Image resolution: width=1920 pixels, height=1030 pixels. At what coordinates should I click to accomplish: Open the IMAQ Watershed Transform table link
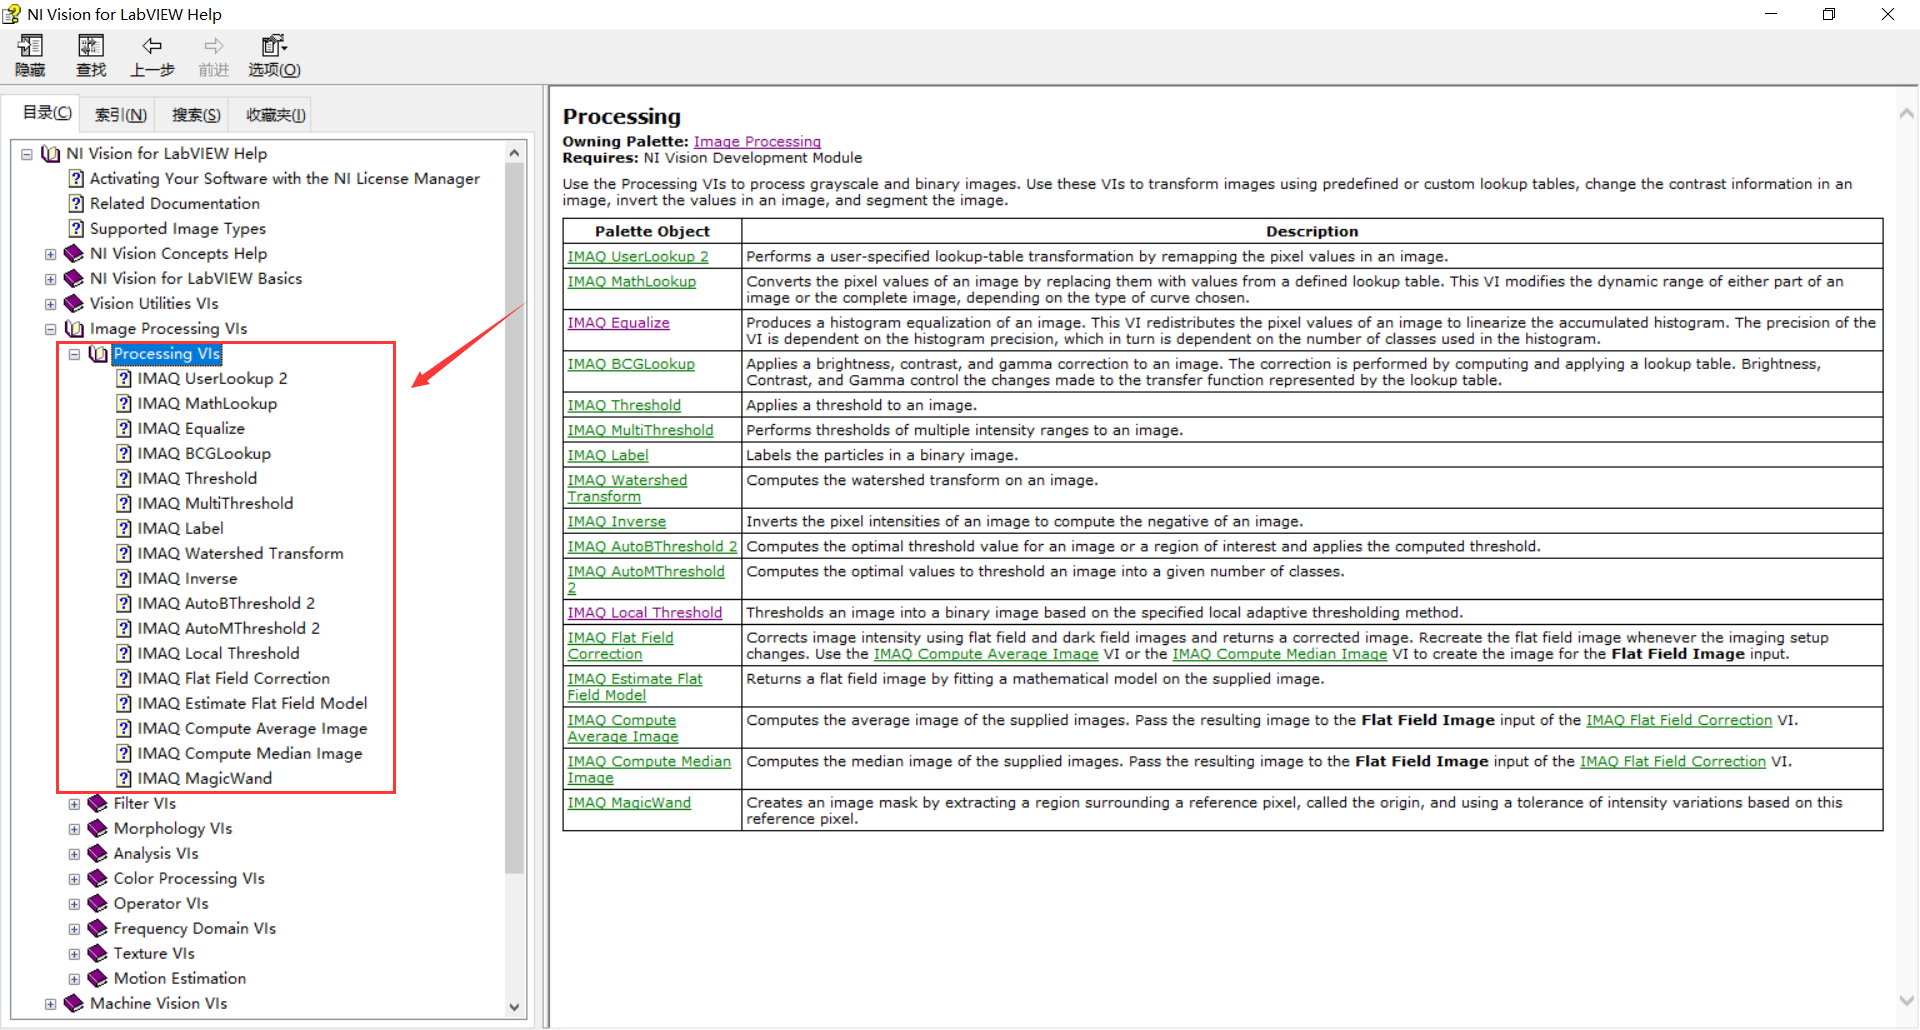point(627,488)
